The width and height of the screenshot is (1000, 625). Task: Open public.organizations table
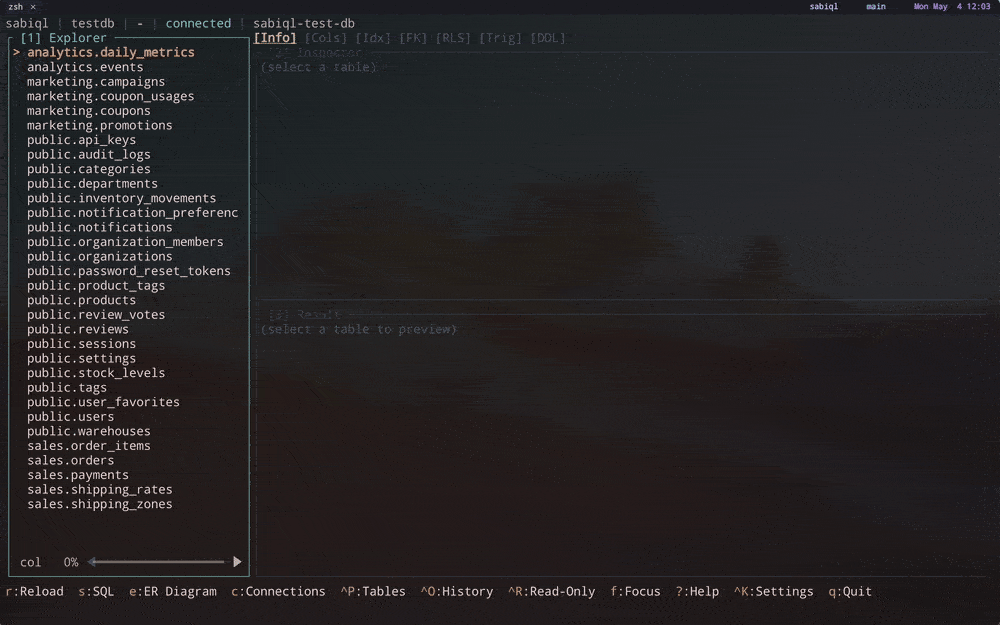(x=99, y=256)
